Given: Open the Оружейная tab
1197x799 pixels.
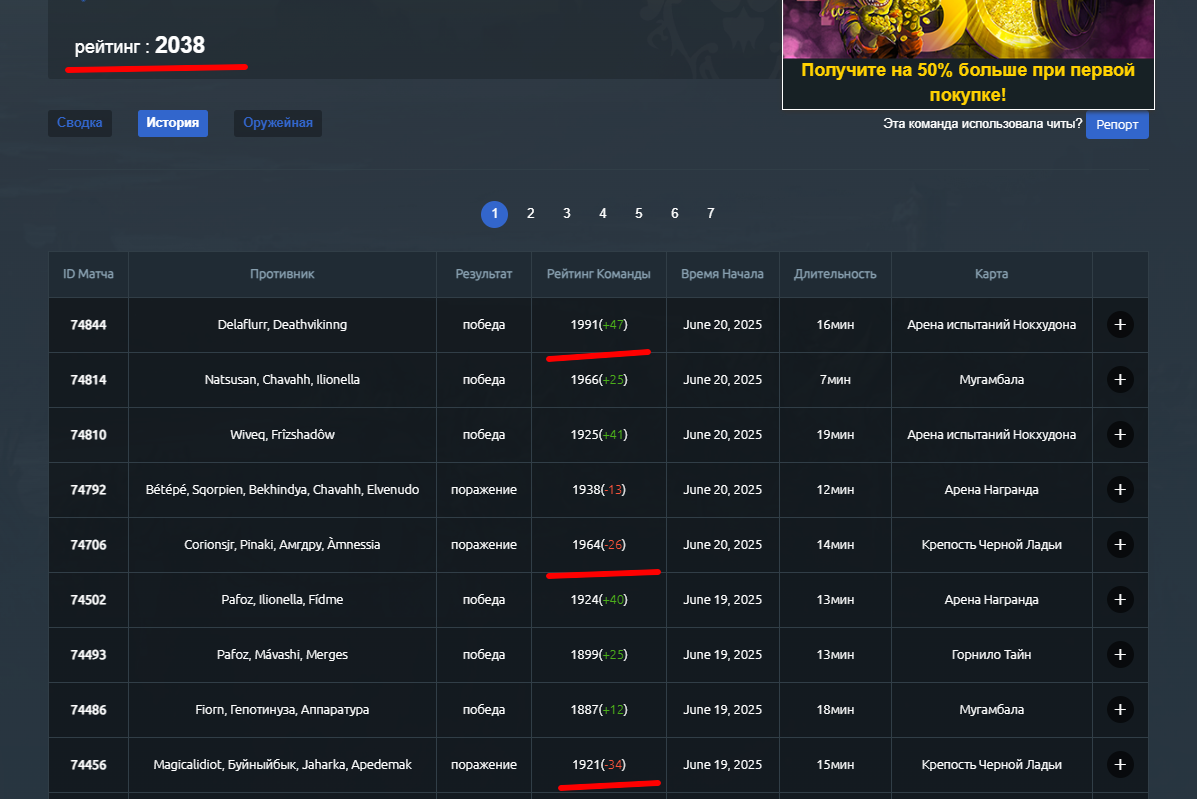Looking at the screenshot, I should tap(278, 123).
